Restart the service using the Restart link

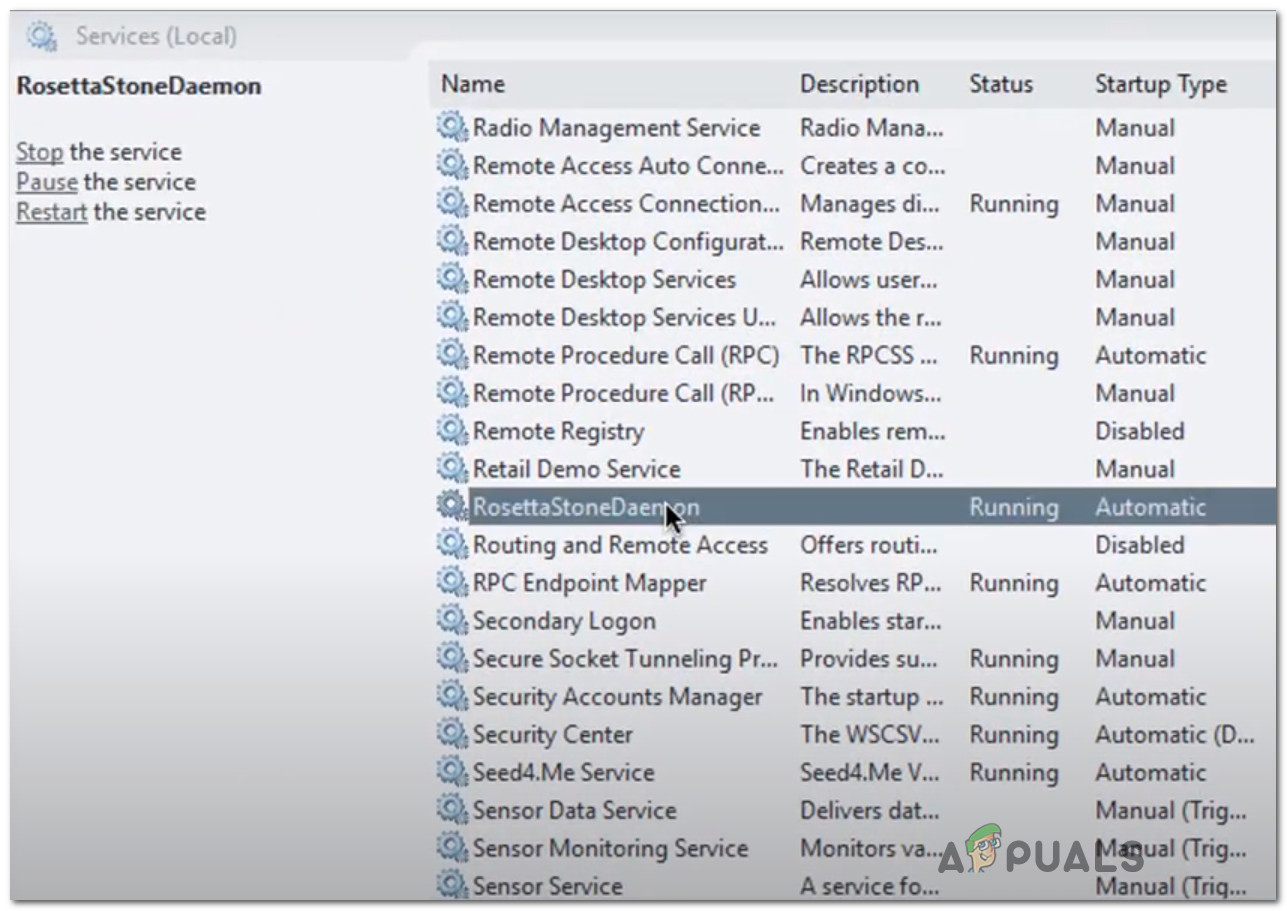point(52,213)
